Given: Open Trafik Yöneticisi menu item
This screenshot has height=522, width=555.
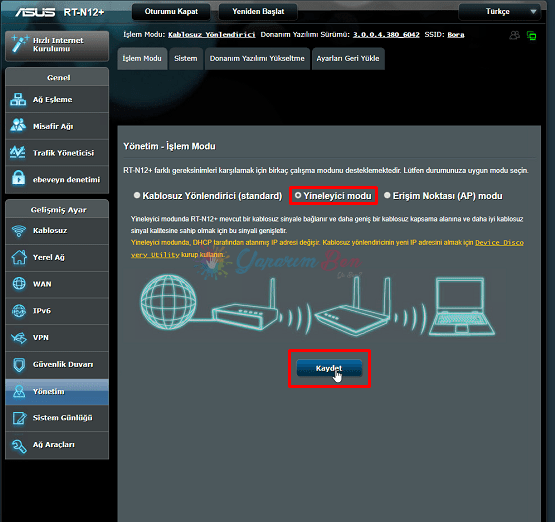Looking at the screenshot, I should pyautogui.click(x=57, y=153).
